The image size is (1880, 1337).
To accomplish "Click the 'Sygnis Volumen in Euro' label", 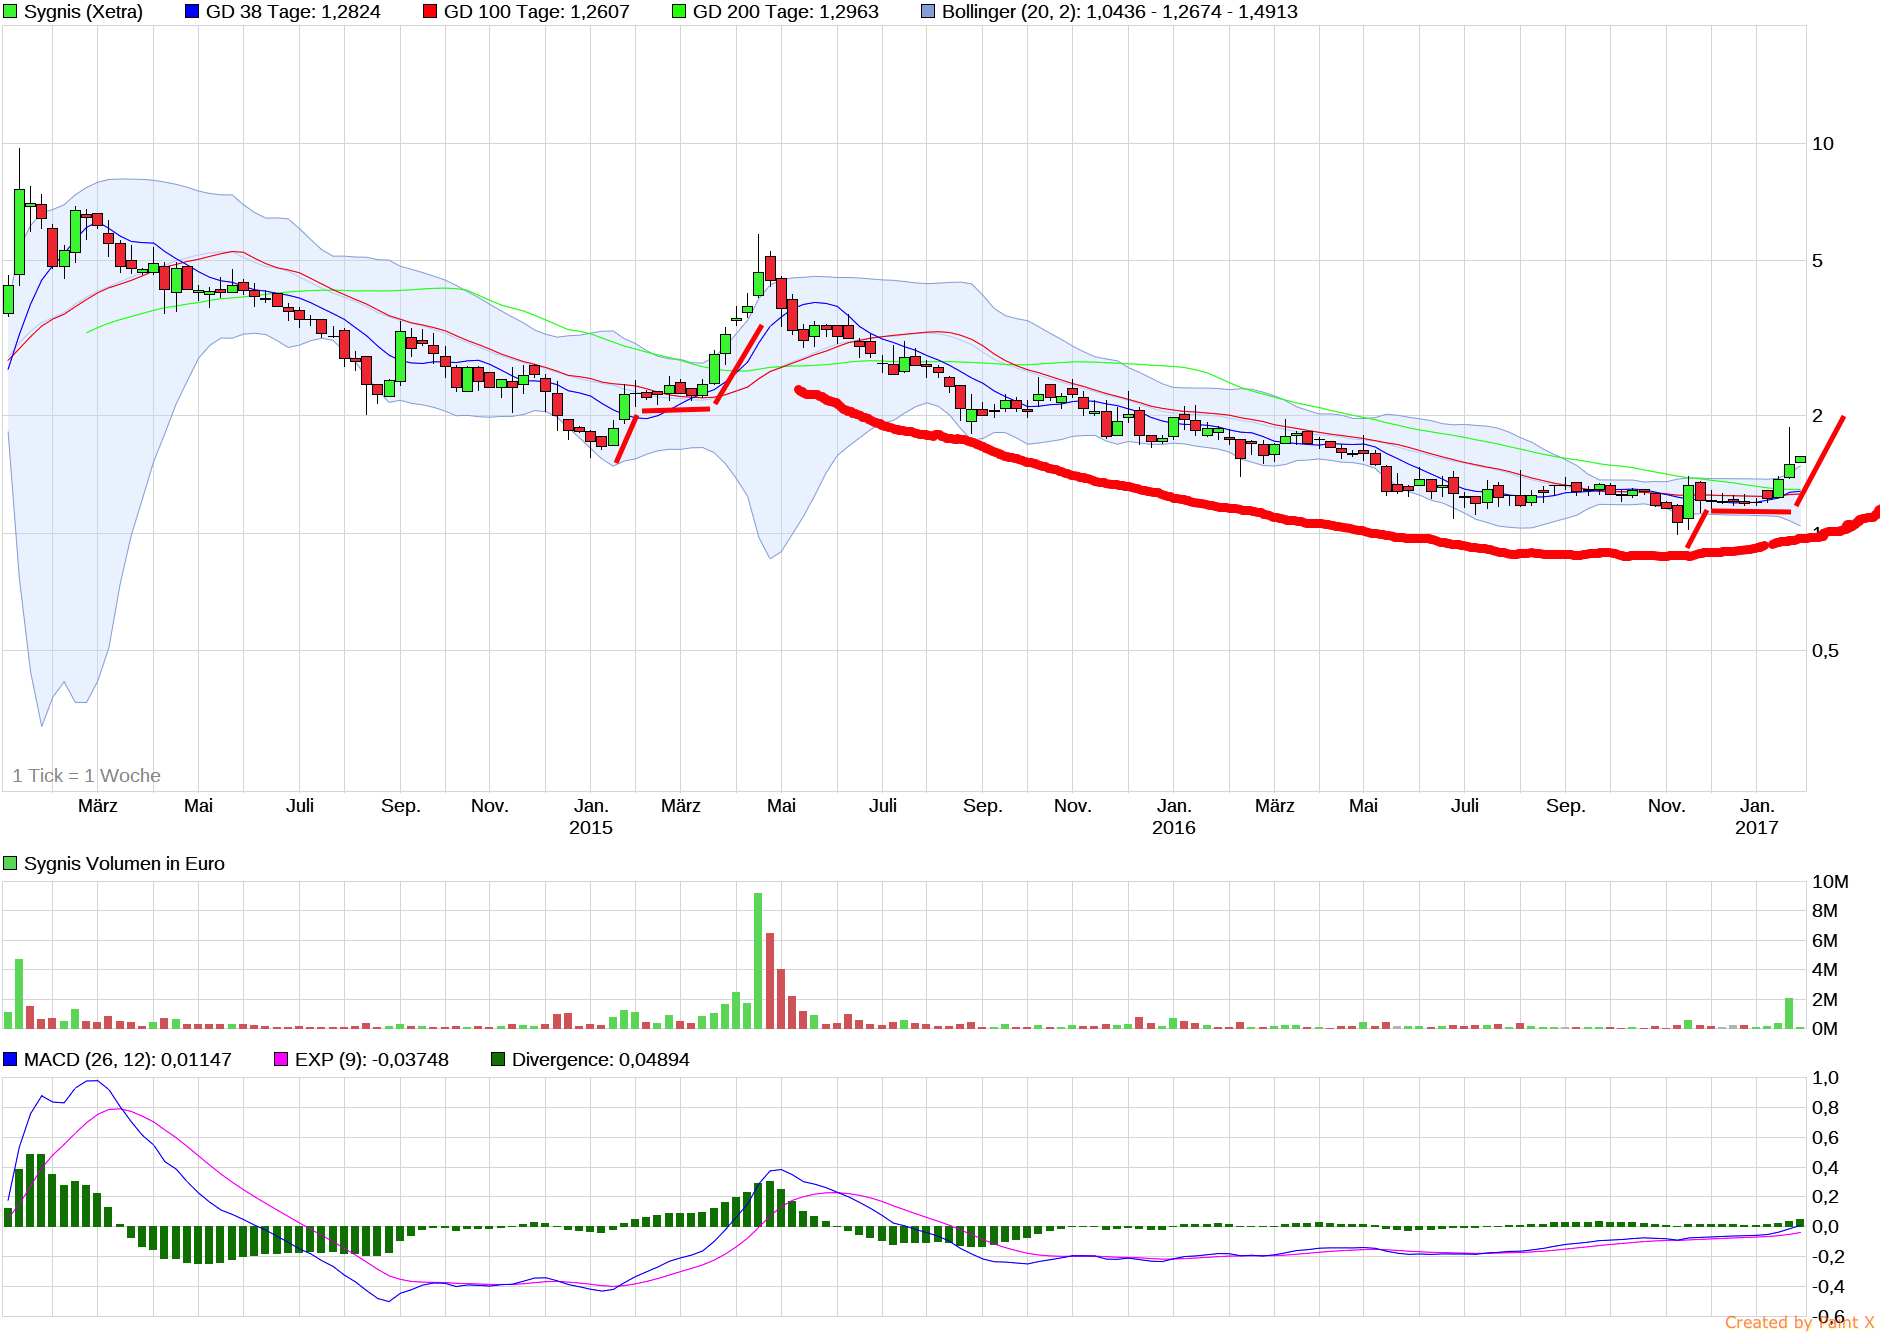I will click(124, 864).
